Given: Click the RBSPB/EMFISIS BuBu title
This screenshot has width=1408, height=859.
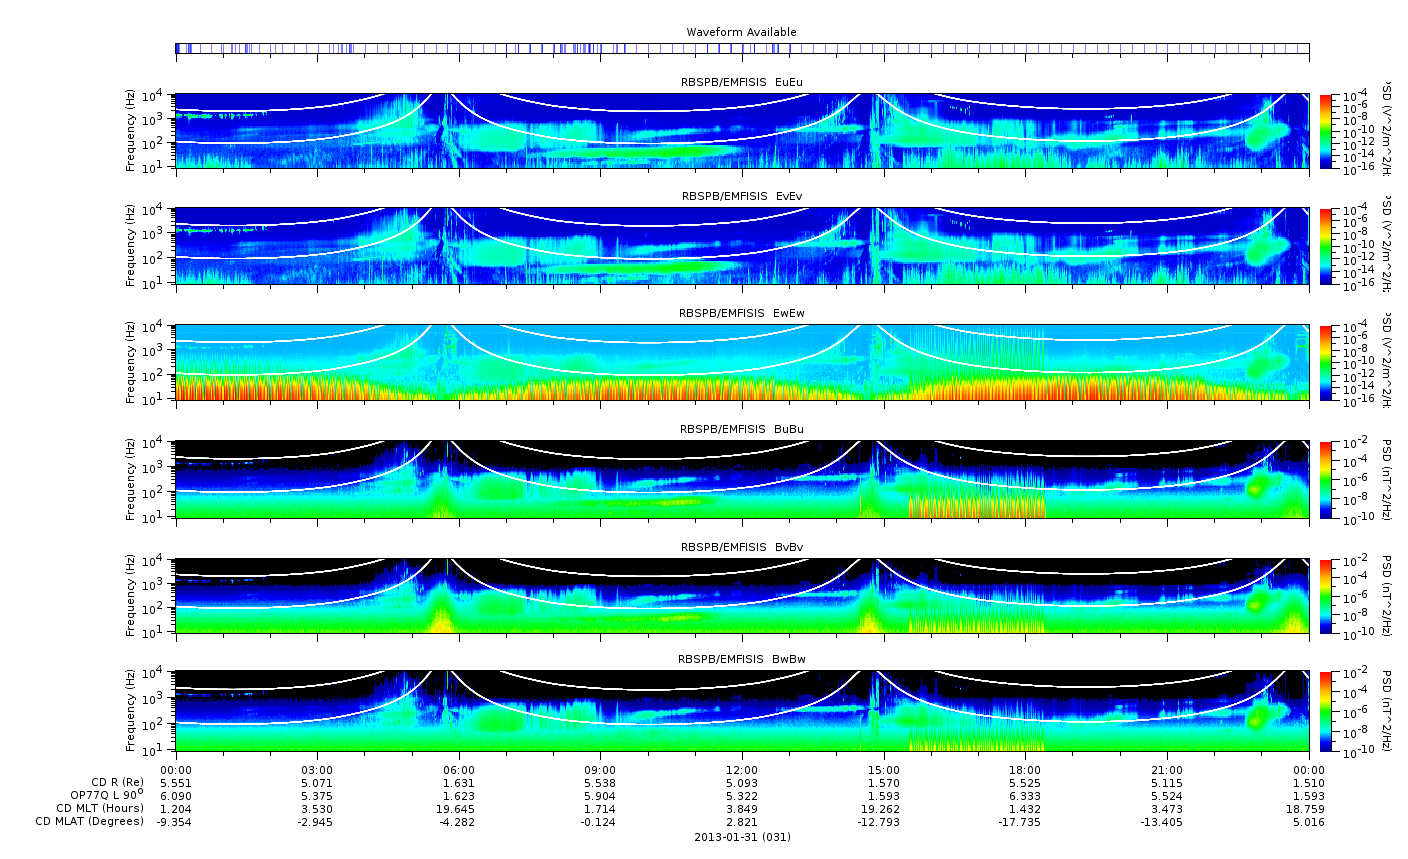Looking at the screenshot, I should pyautogui.click(x=742, y=429).
